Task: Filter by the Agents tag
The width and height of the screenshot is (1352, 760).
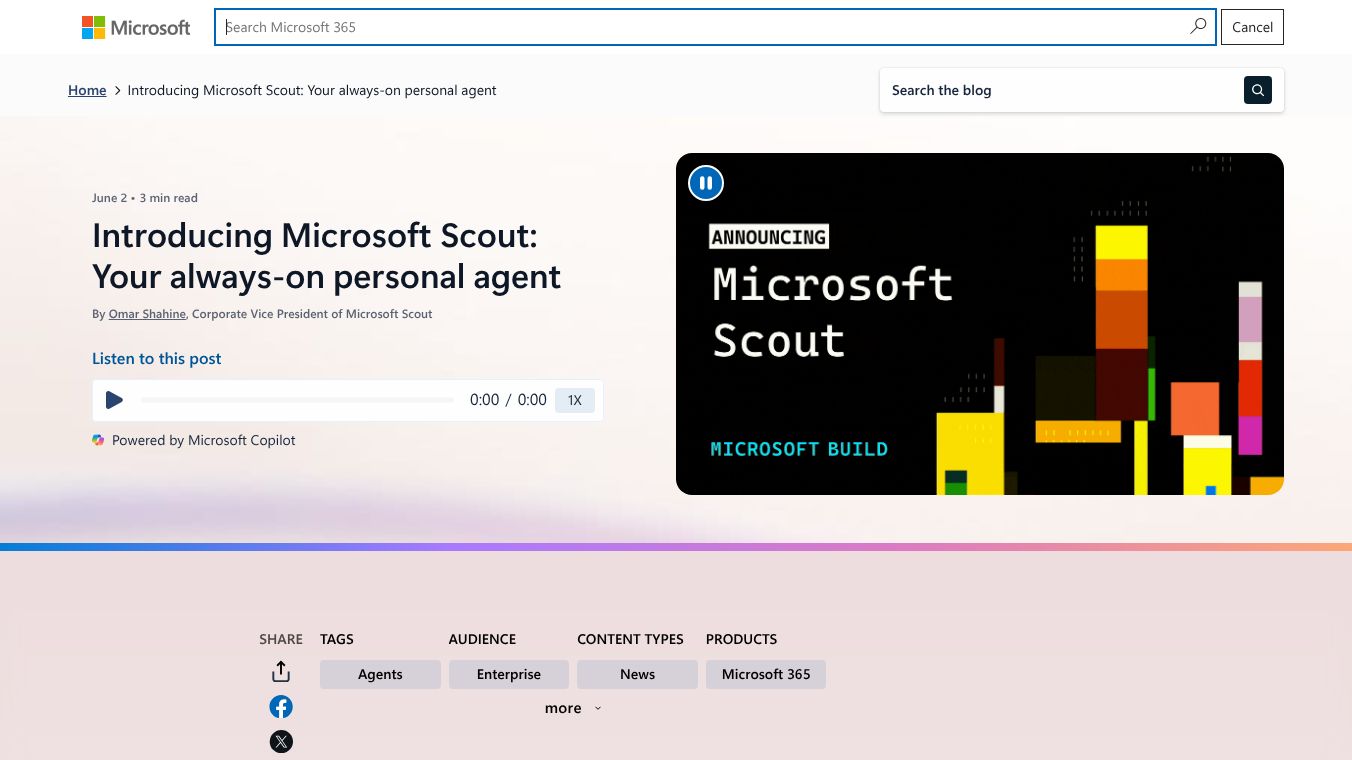Action: tap(380, 674)
